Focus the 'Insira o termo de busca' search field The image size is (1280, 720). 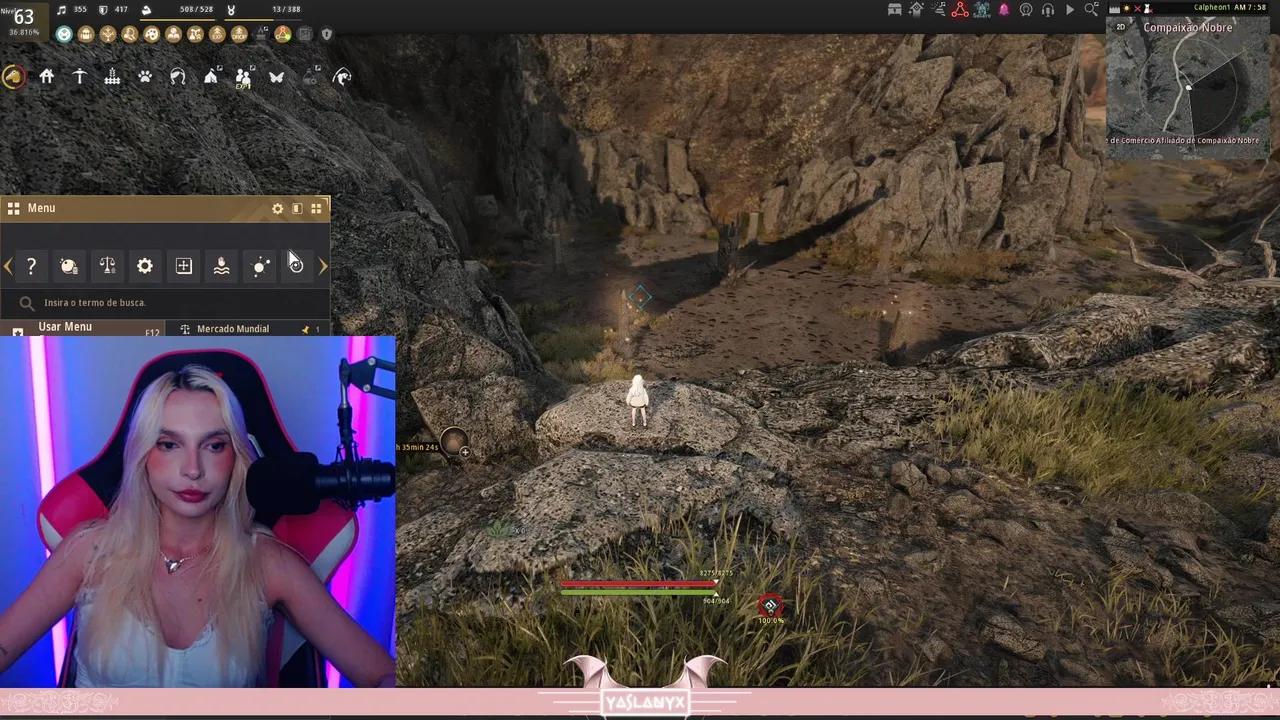(165, 302)
